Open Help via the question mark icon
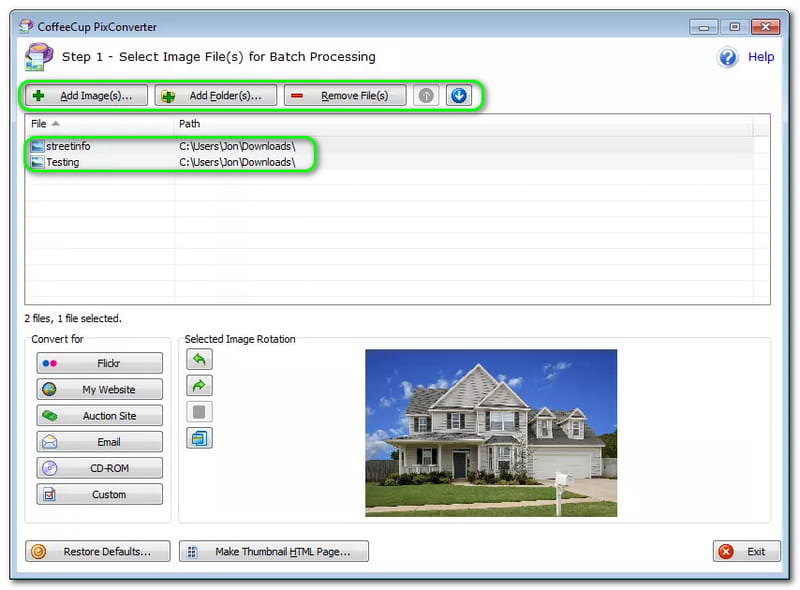 pyautogui.click(x=728, y=57)
